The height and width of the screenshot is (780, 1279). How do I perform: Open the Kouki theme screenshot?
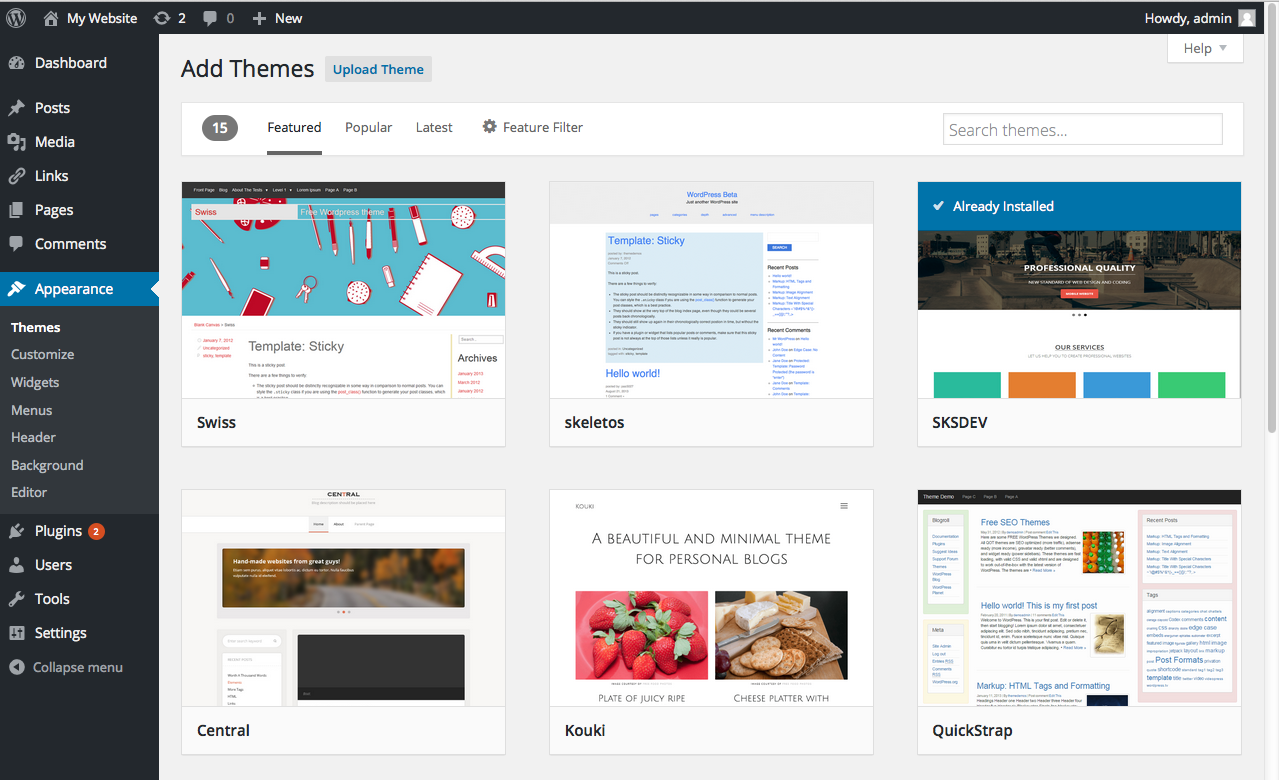pyautogui.click(x=711, y=598)
